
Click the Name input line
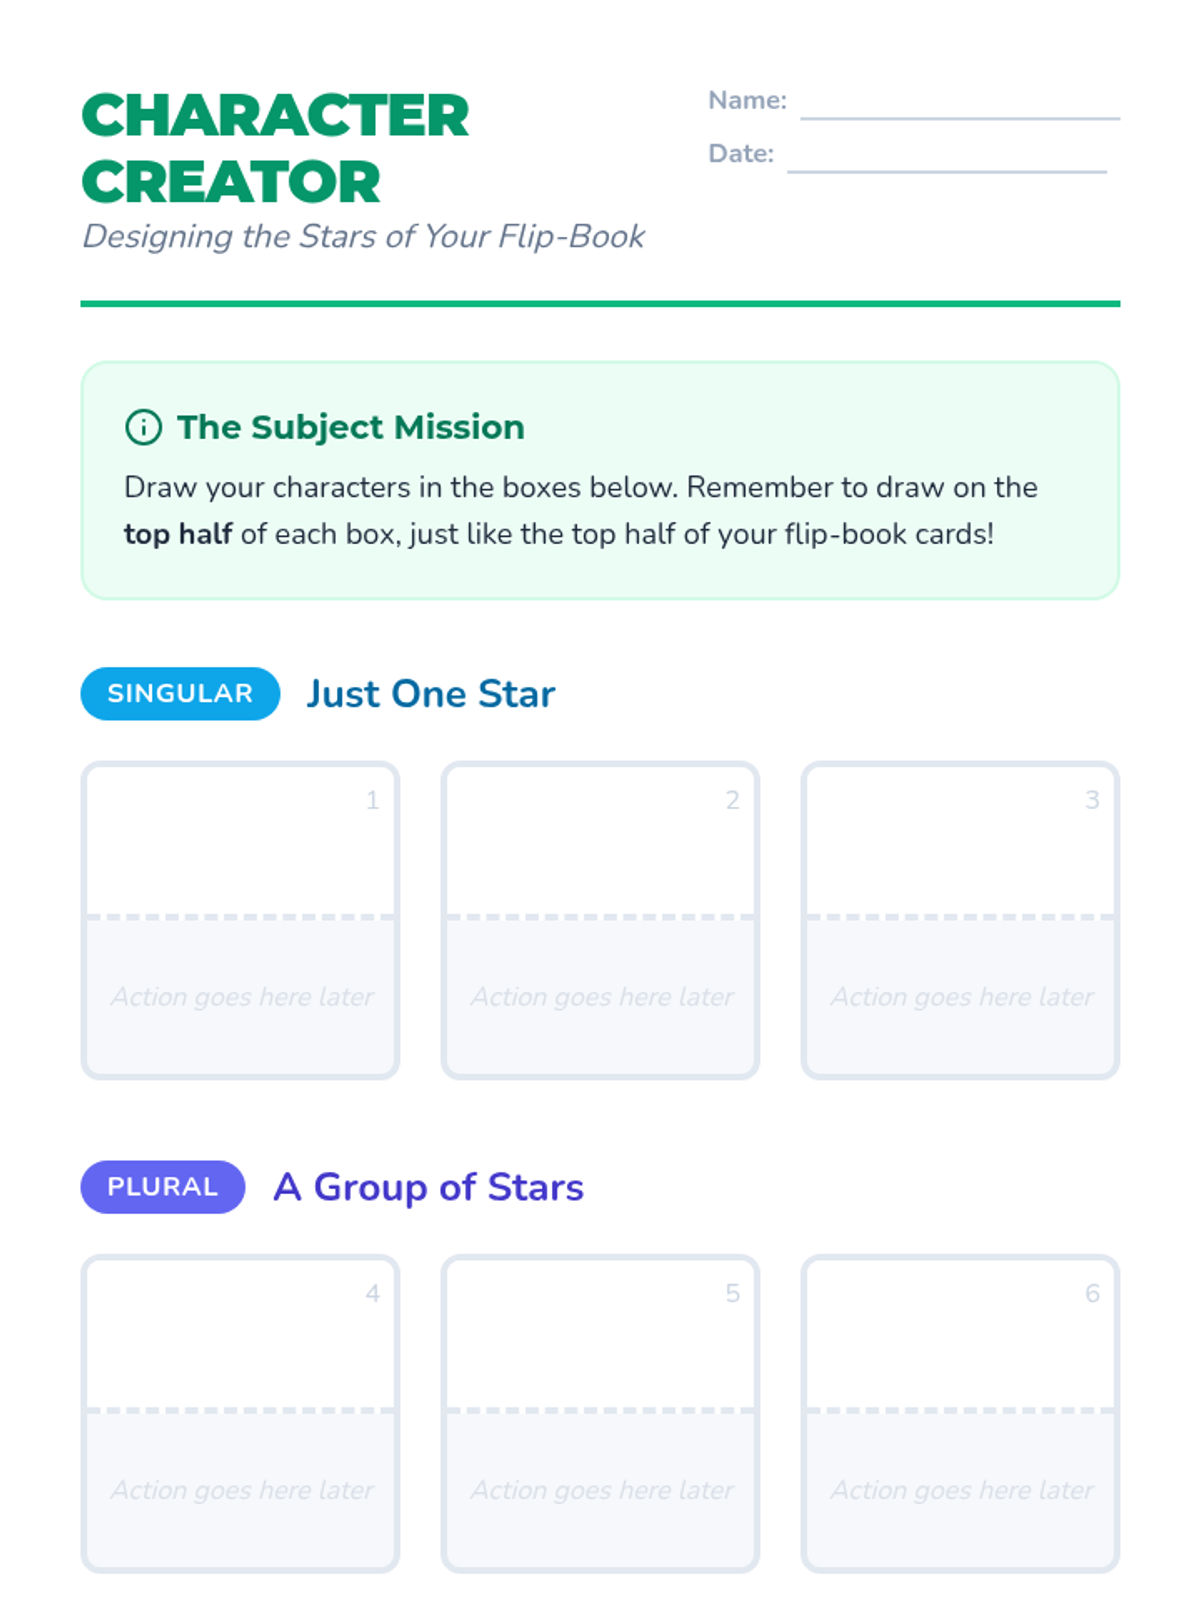tap(959, 106)
